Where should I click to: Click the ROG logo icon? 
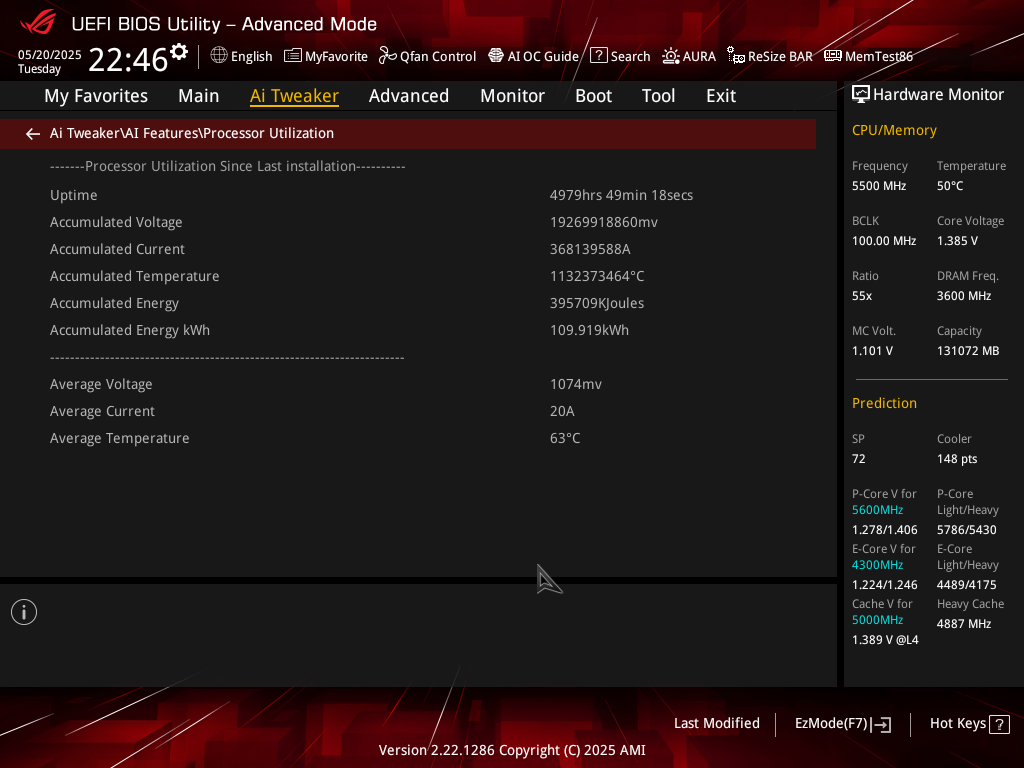(38, 23)
